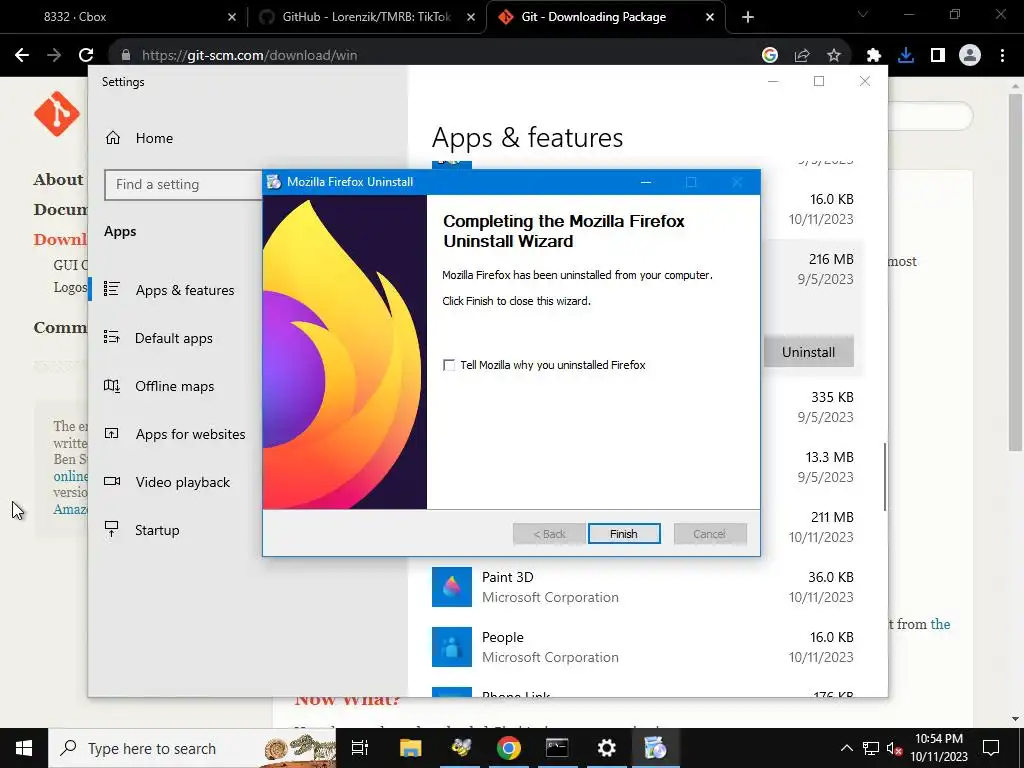This screenshot has height=768, width=1024.
Task: Select Apps & features in Settings sidebar
Action: coord(185,290)
